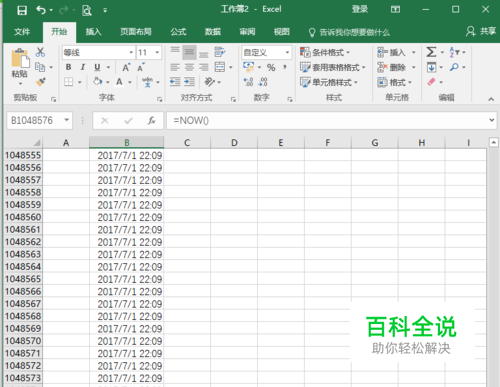Click the 条件格式 button
The width and height of the screenshot is (500, 387).
tap(325, 52)
